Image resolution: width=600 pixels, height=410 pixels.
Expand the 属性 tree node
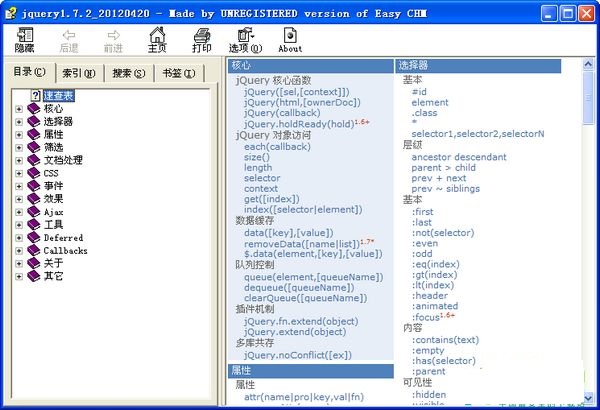(19, 135)
